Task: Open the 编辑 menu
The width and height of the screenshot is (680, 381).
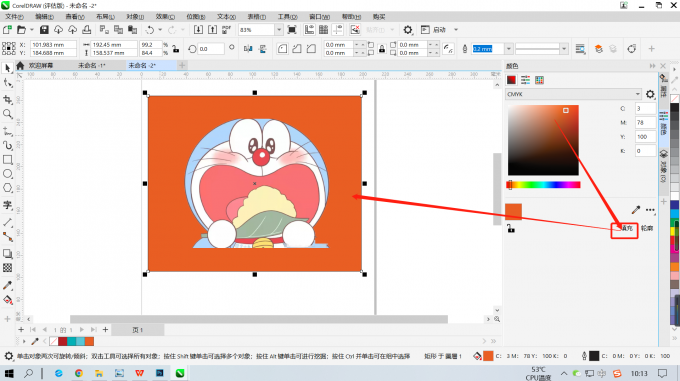Action: [44, 16]
